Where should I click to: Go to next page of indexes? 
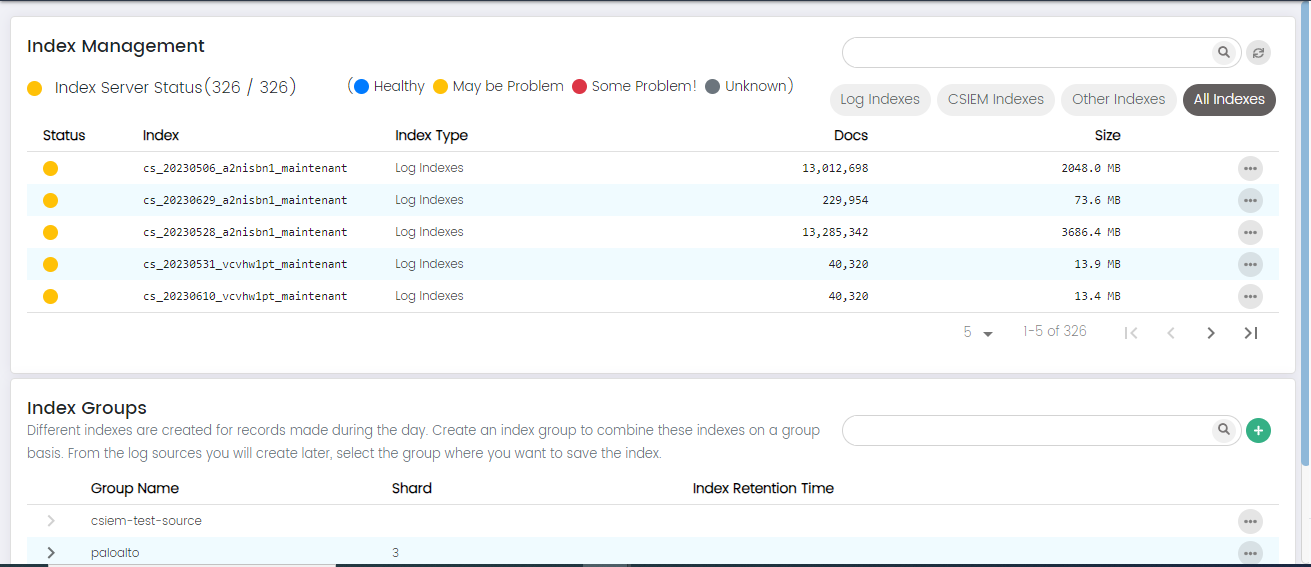coord(1210,333)
